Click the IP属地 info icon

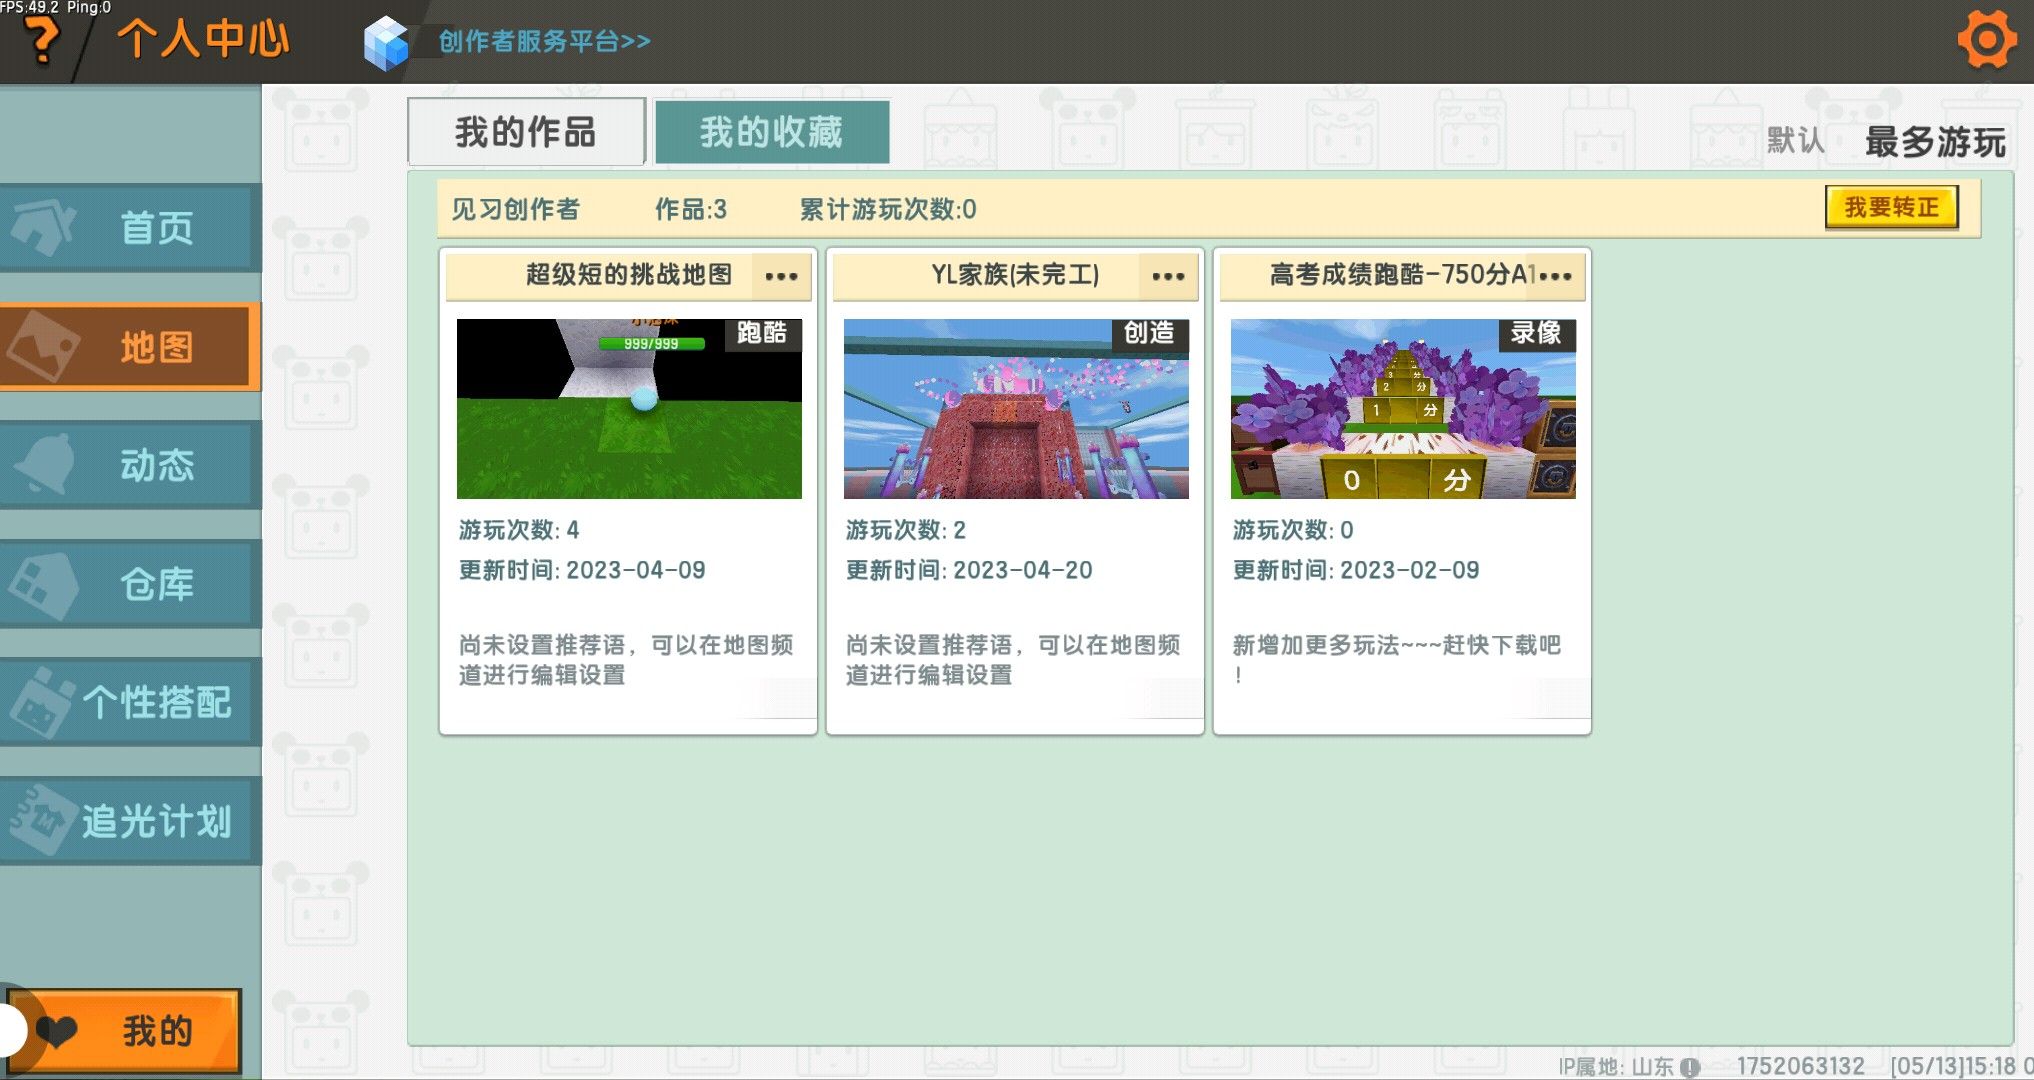click(x=1690, y=1067)
